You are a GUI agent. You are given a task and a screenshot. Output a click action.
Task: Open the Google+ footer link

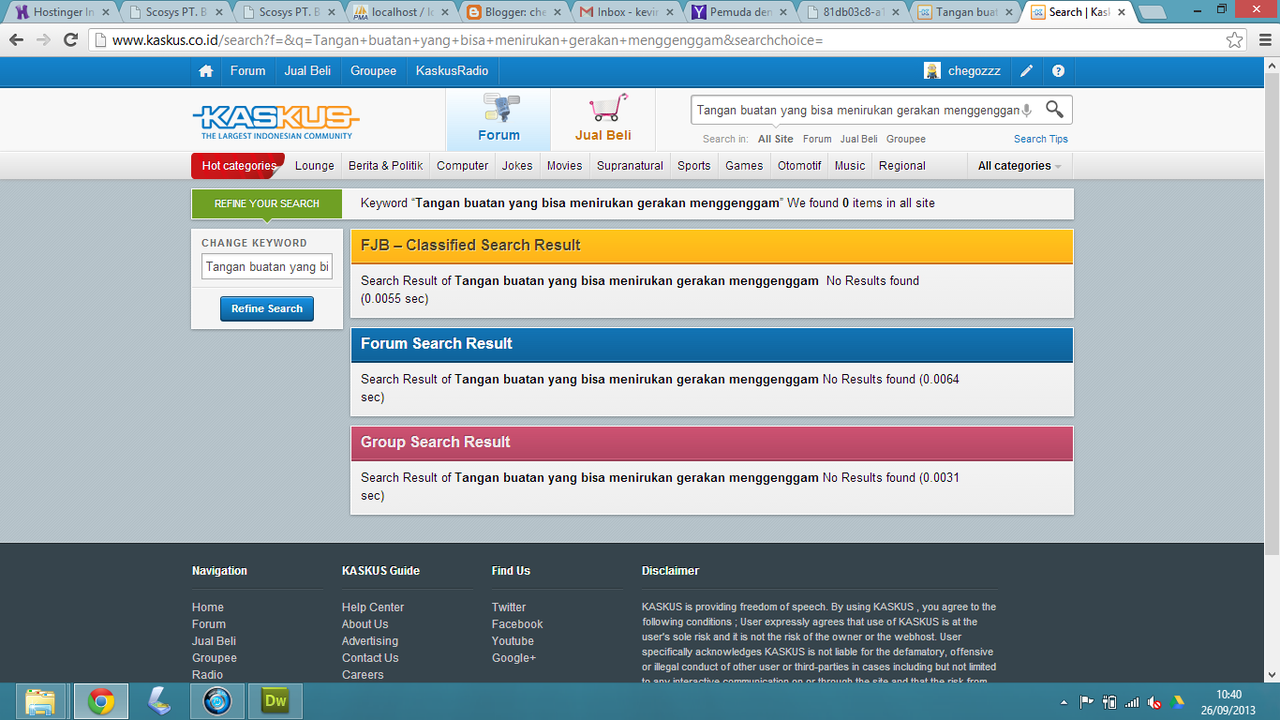point(514,658)
